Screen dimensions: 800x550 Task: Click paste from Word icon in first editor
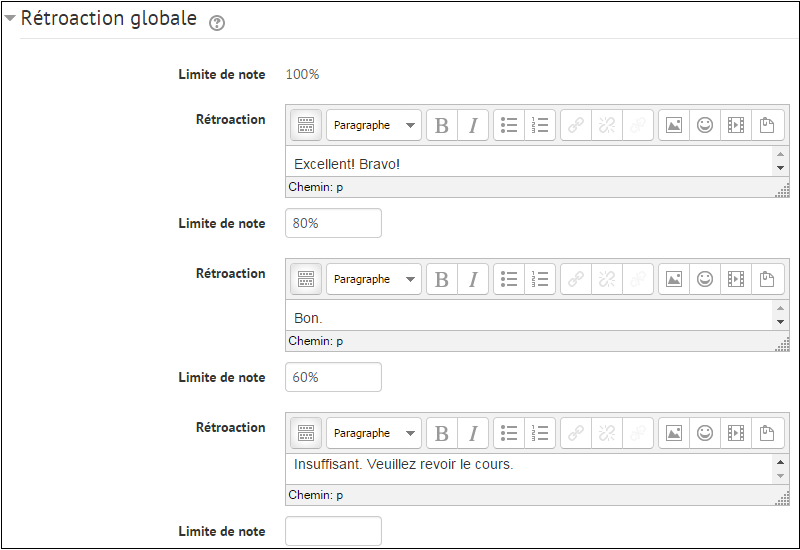[x=767, y=126]
